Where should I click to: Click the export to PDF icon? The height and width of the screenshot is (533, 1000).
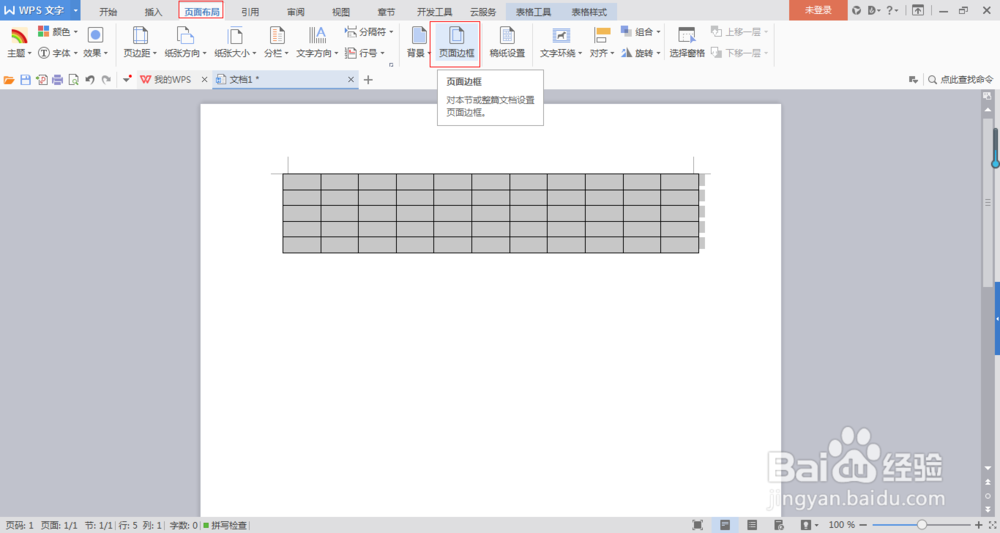[x=41, y=80]
